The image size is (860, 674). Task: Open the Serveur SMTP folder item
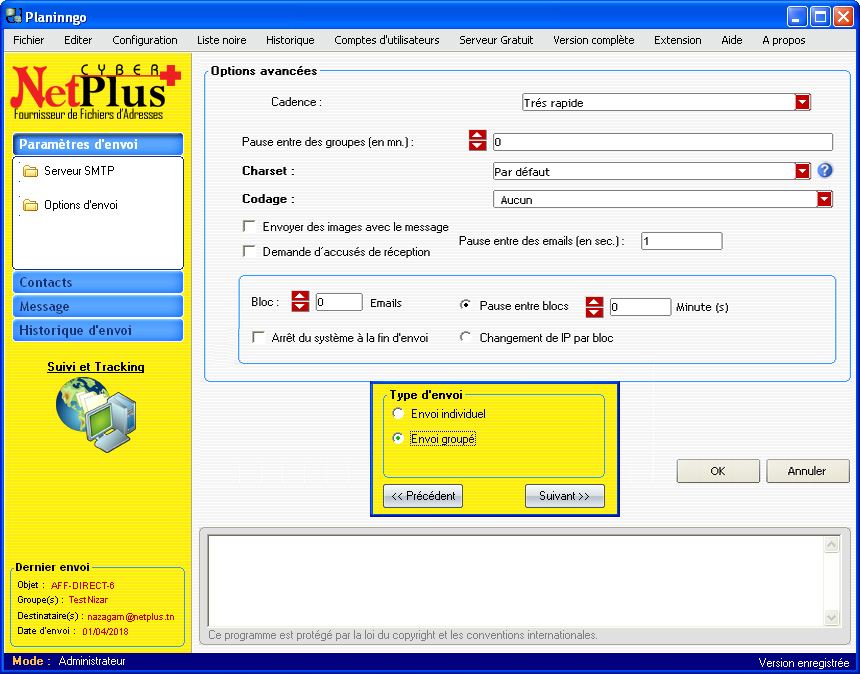(78, 171)
